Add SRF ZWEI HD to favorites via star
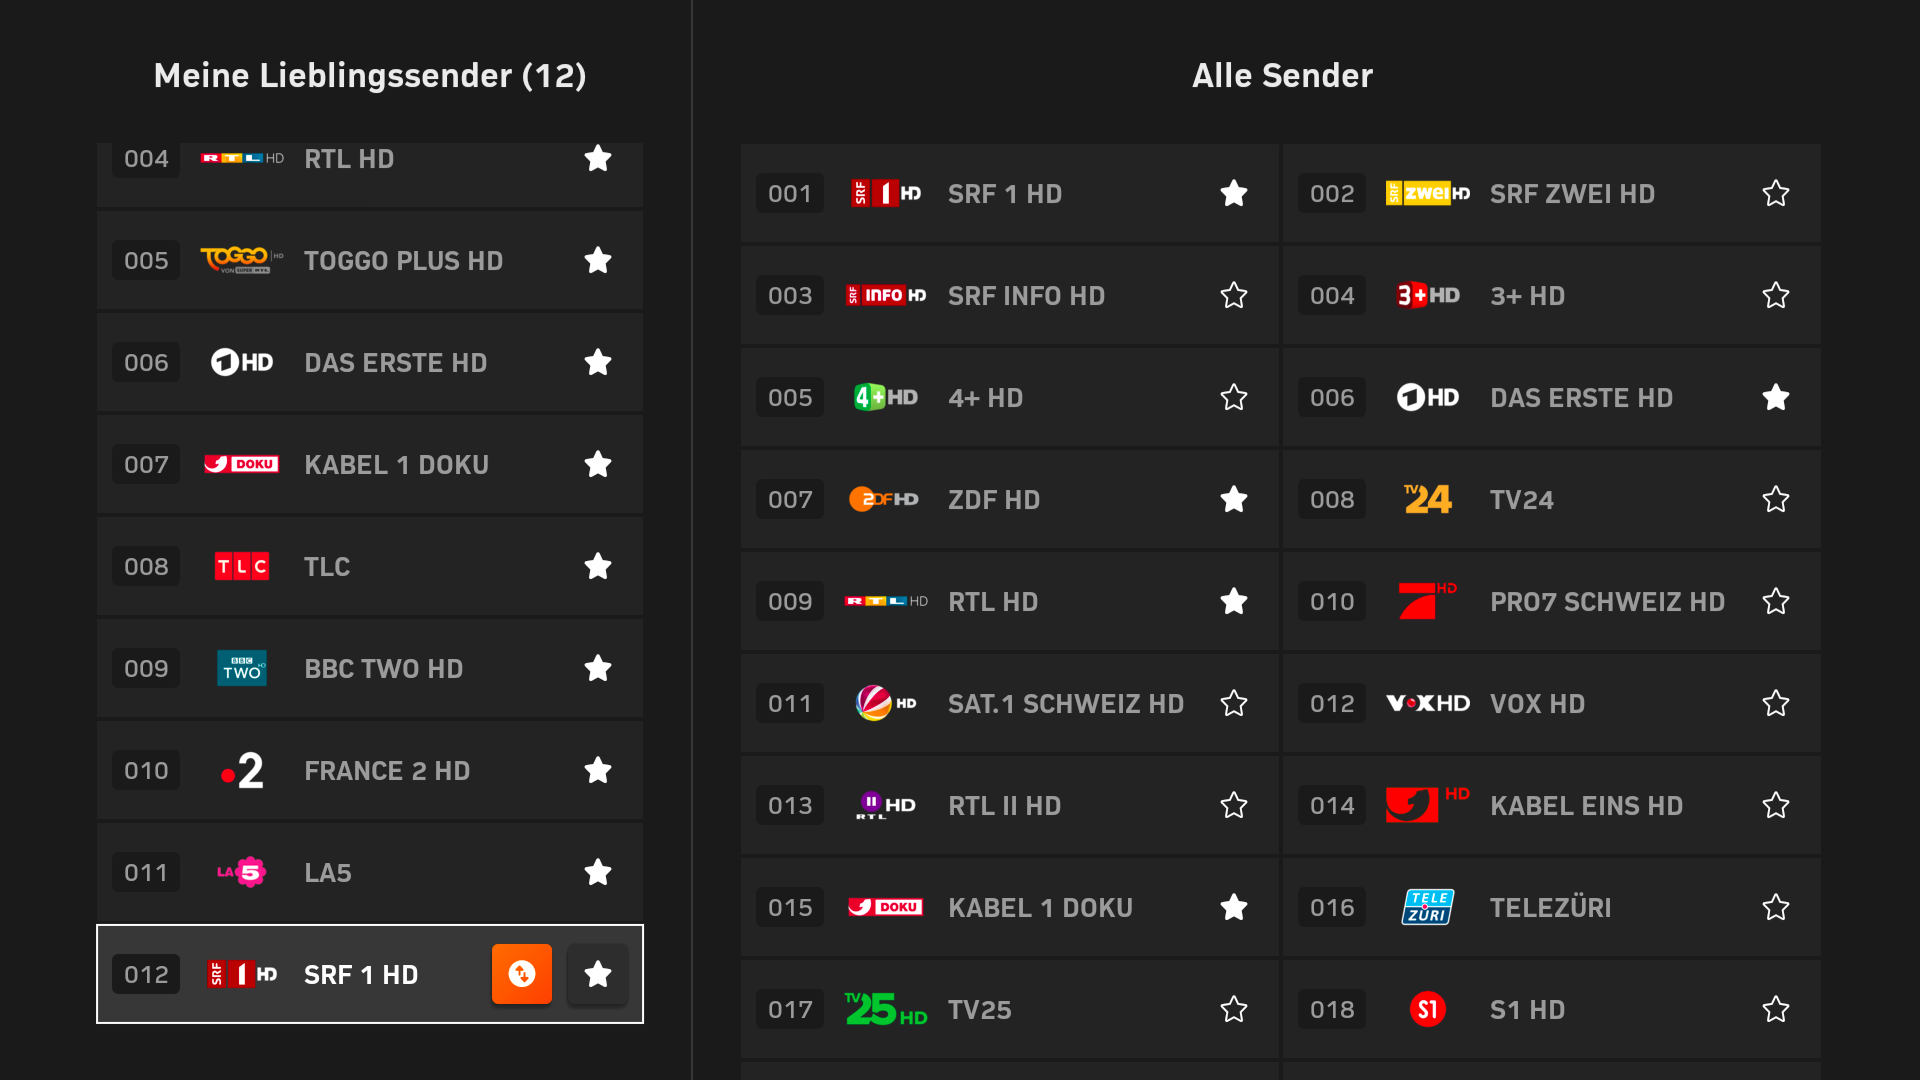Screen dimensions: 1920x1080 pyautogui.click(x=1775, y=194)
